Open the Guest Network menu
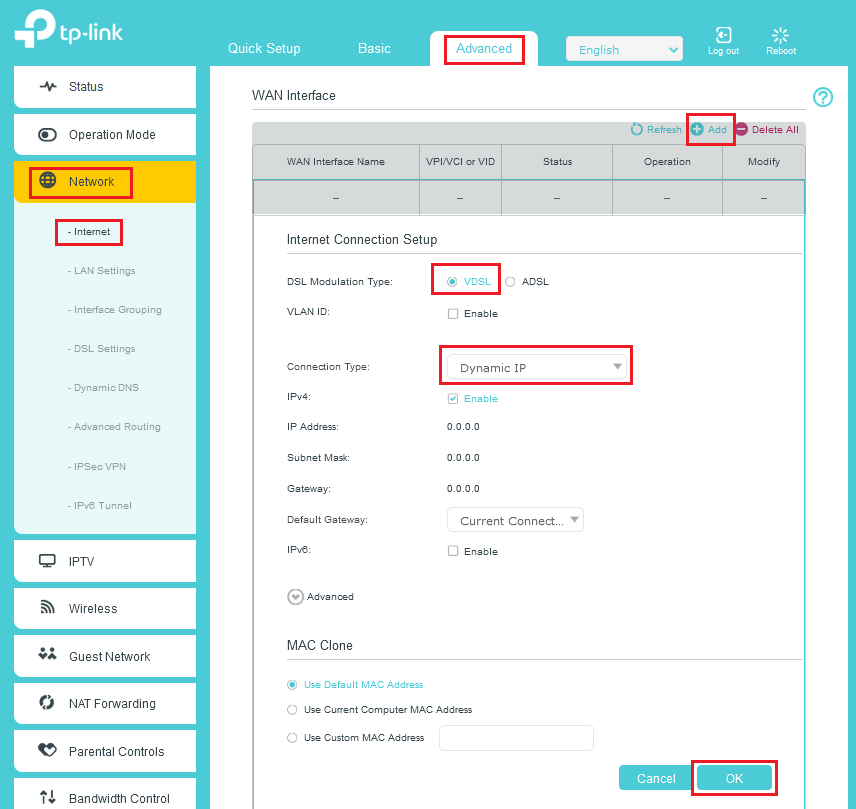This screenshot has height=809, width=856. (105, 656)
